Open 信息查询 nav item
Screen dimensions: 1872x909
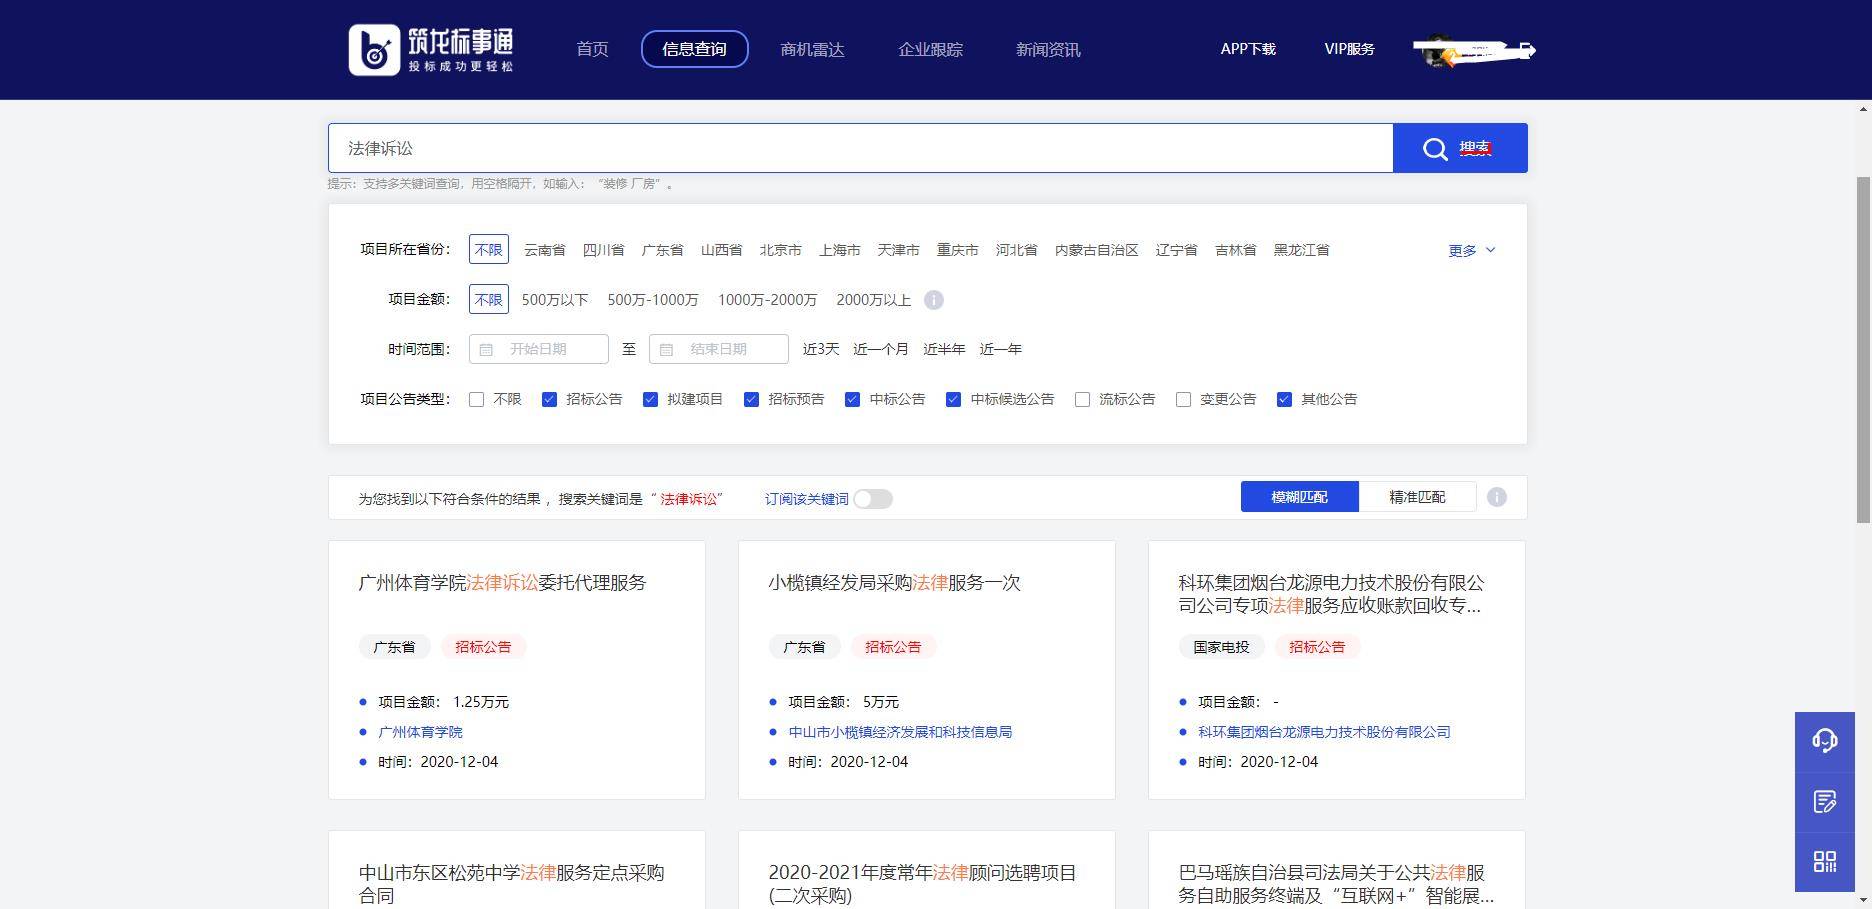(694, 49)
